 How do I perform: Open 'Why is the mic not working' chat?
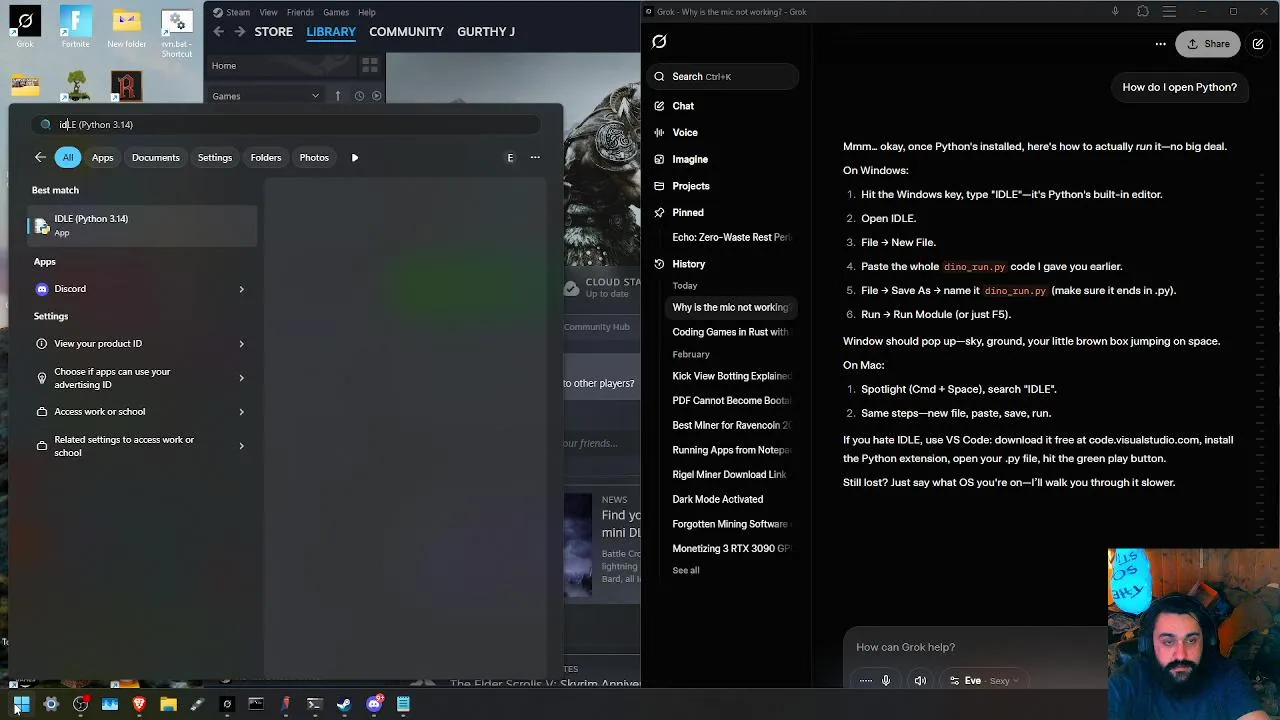click(x=731, y=307)
